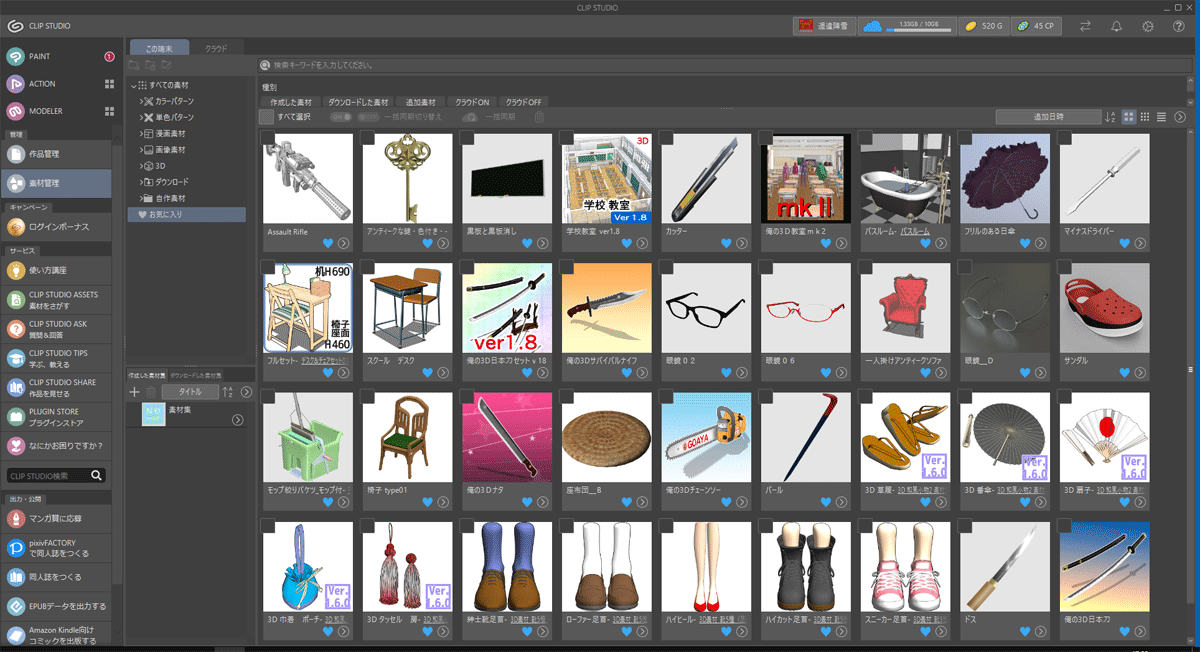Expand the 3D tree node
Screen dimensions: 1200x652
(141, 166)
